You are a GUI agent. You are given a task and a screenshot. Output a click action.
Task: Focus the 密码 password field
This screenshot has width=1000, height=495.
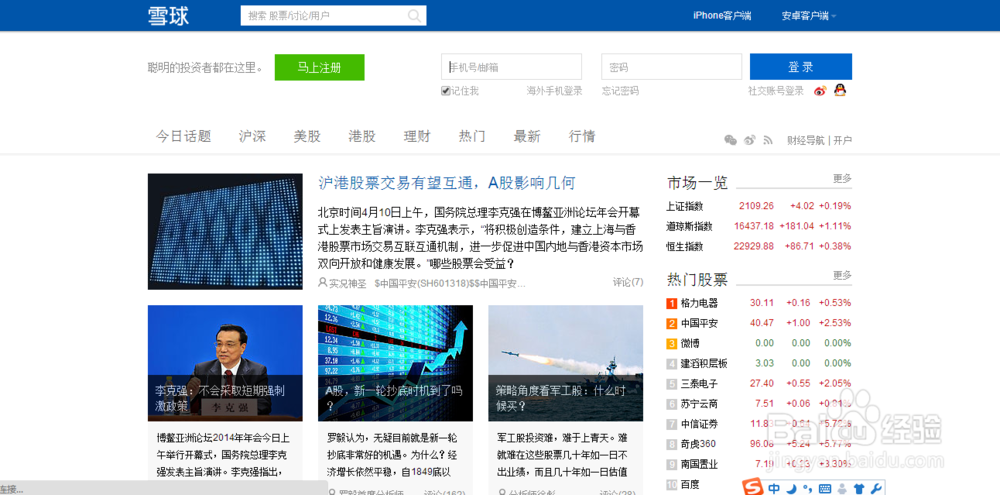pos(672,67)
